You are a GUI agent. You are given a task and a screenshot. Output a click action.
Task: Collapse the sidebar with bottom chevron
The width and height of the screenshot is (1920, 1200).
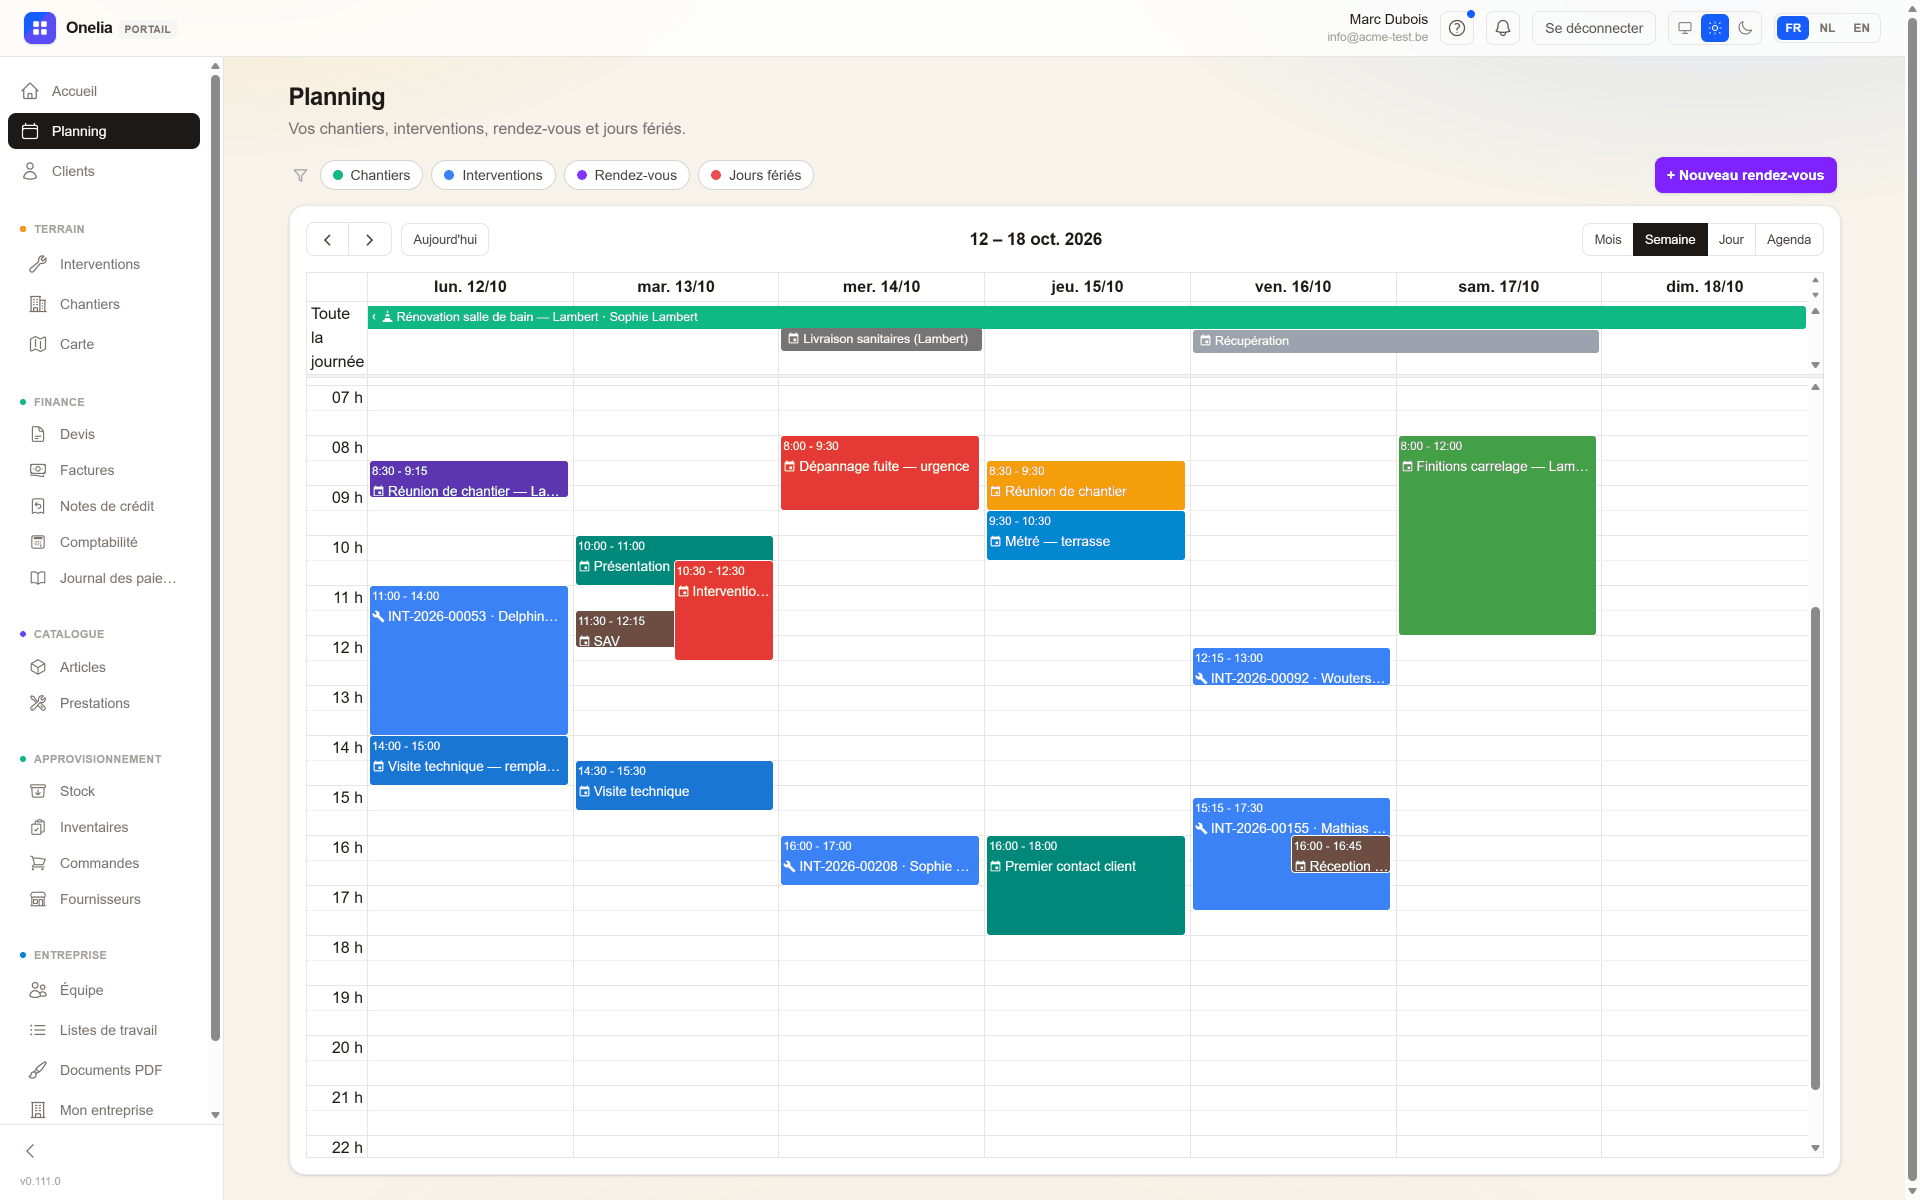pos(30,1151)
